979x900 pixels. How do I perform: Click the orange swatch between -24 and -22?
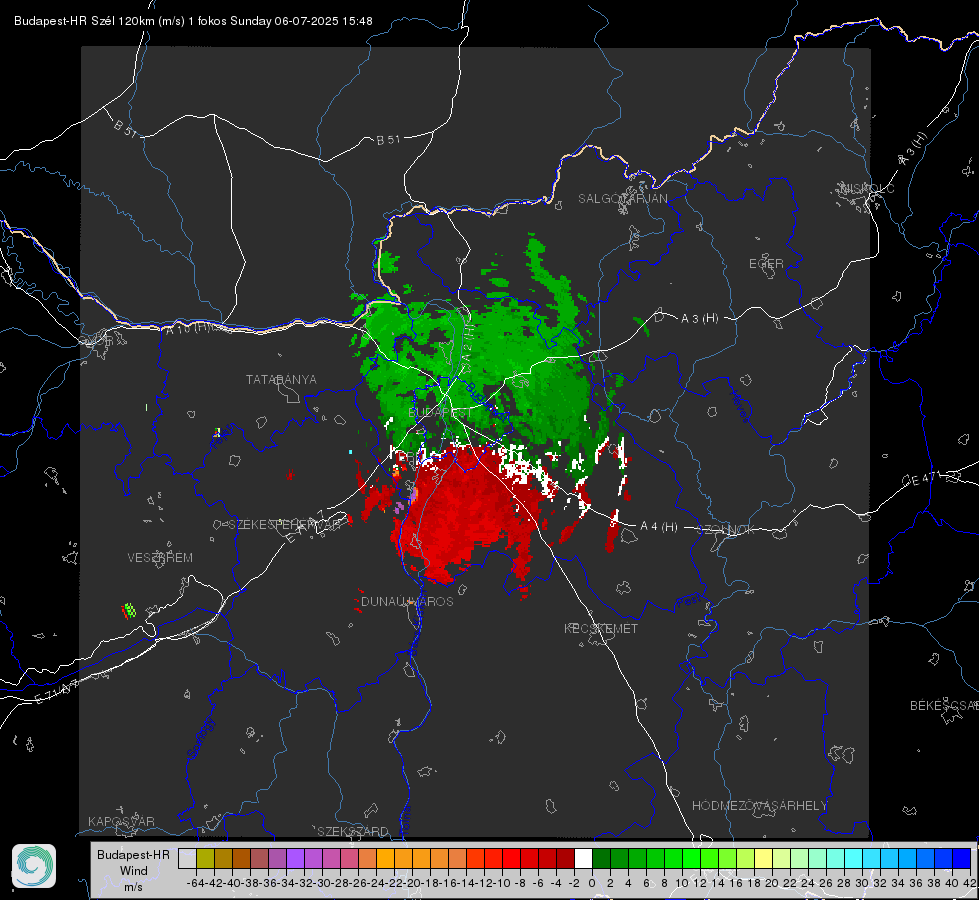pos(385,859)
